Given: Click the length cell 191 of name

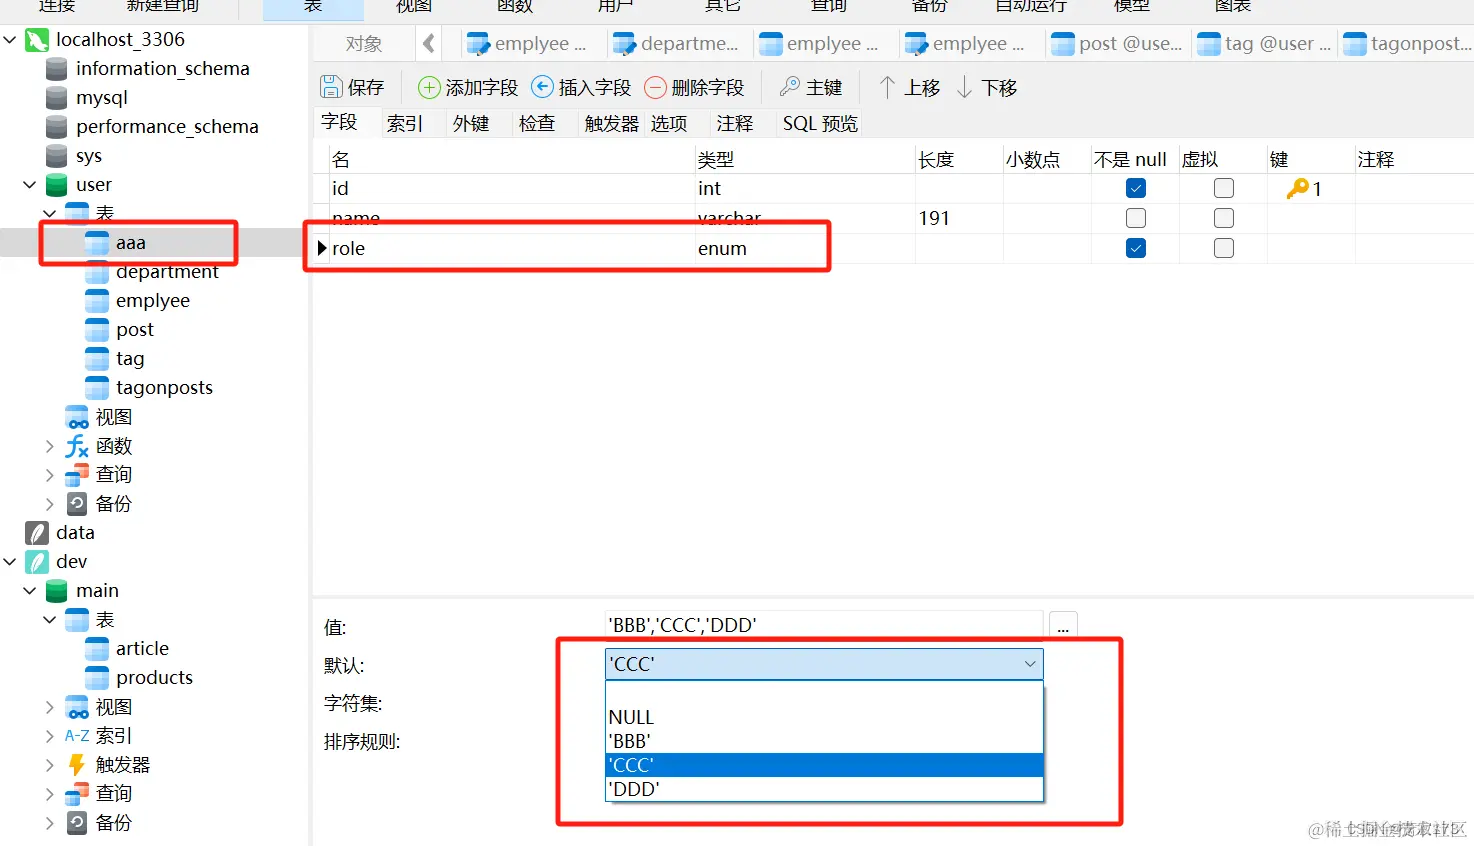Looking at the screenshot, I should [x=959, y=218].
